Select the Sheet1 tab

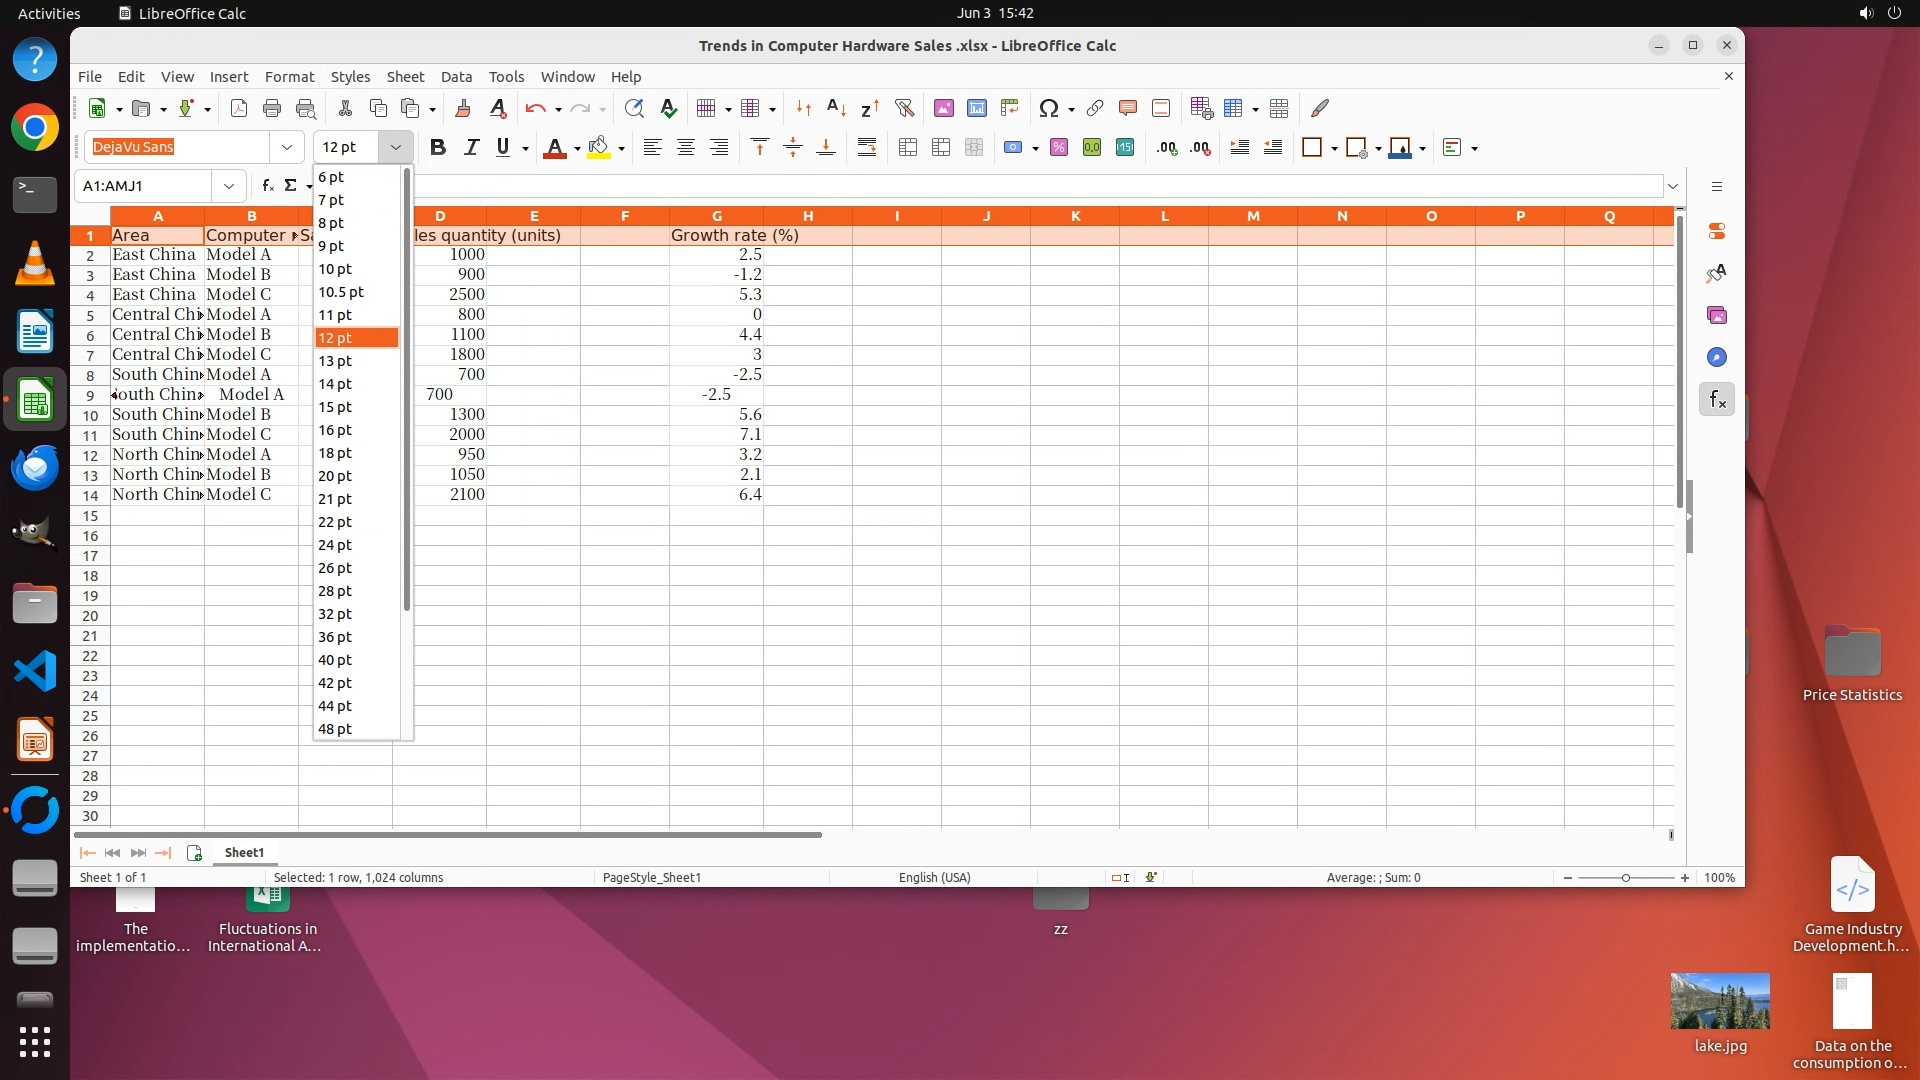coord(244,853)
